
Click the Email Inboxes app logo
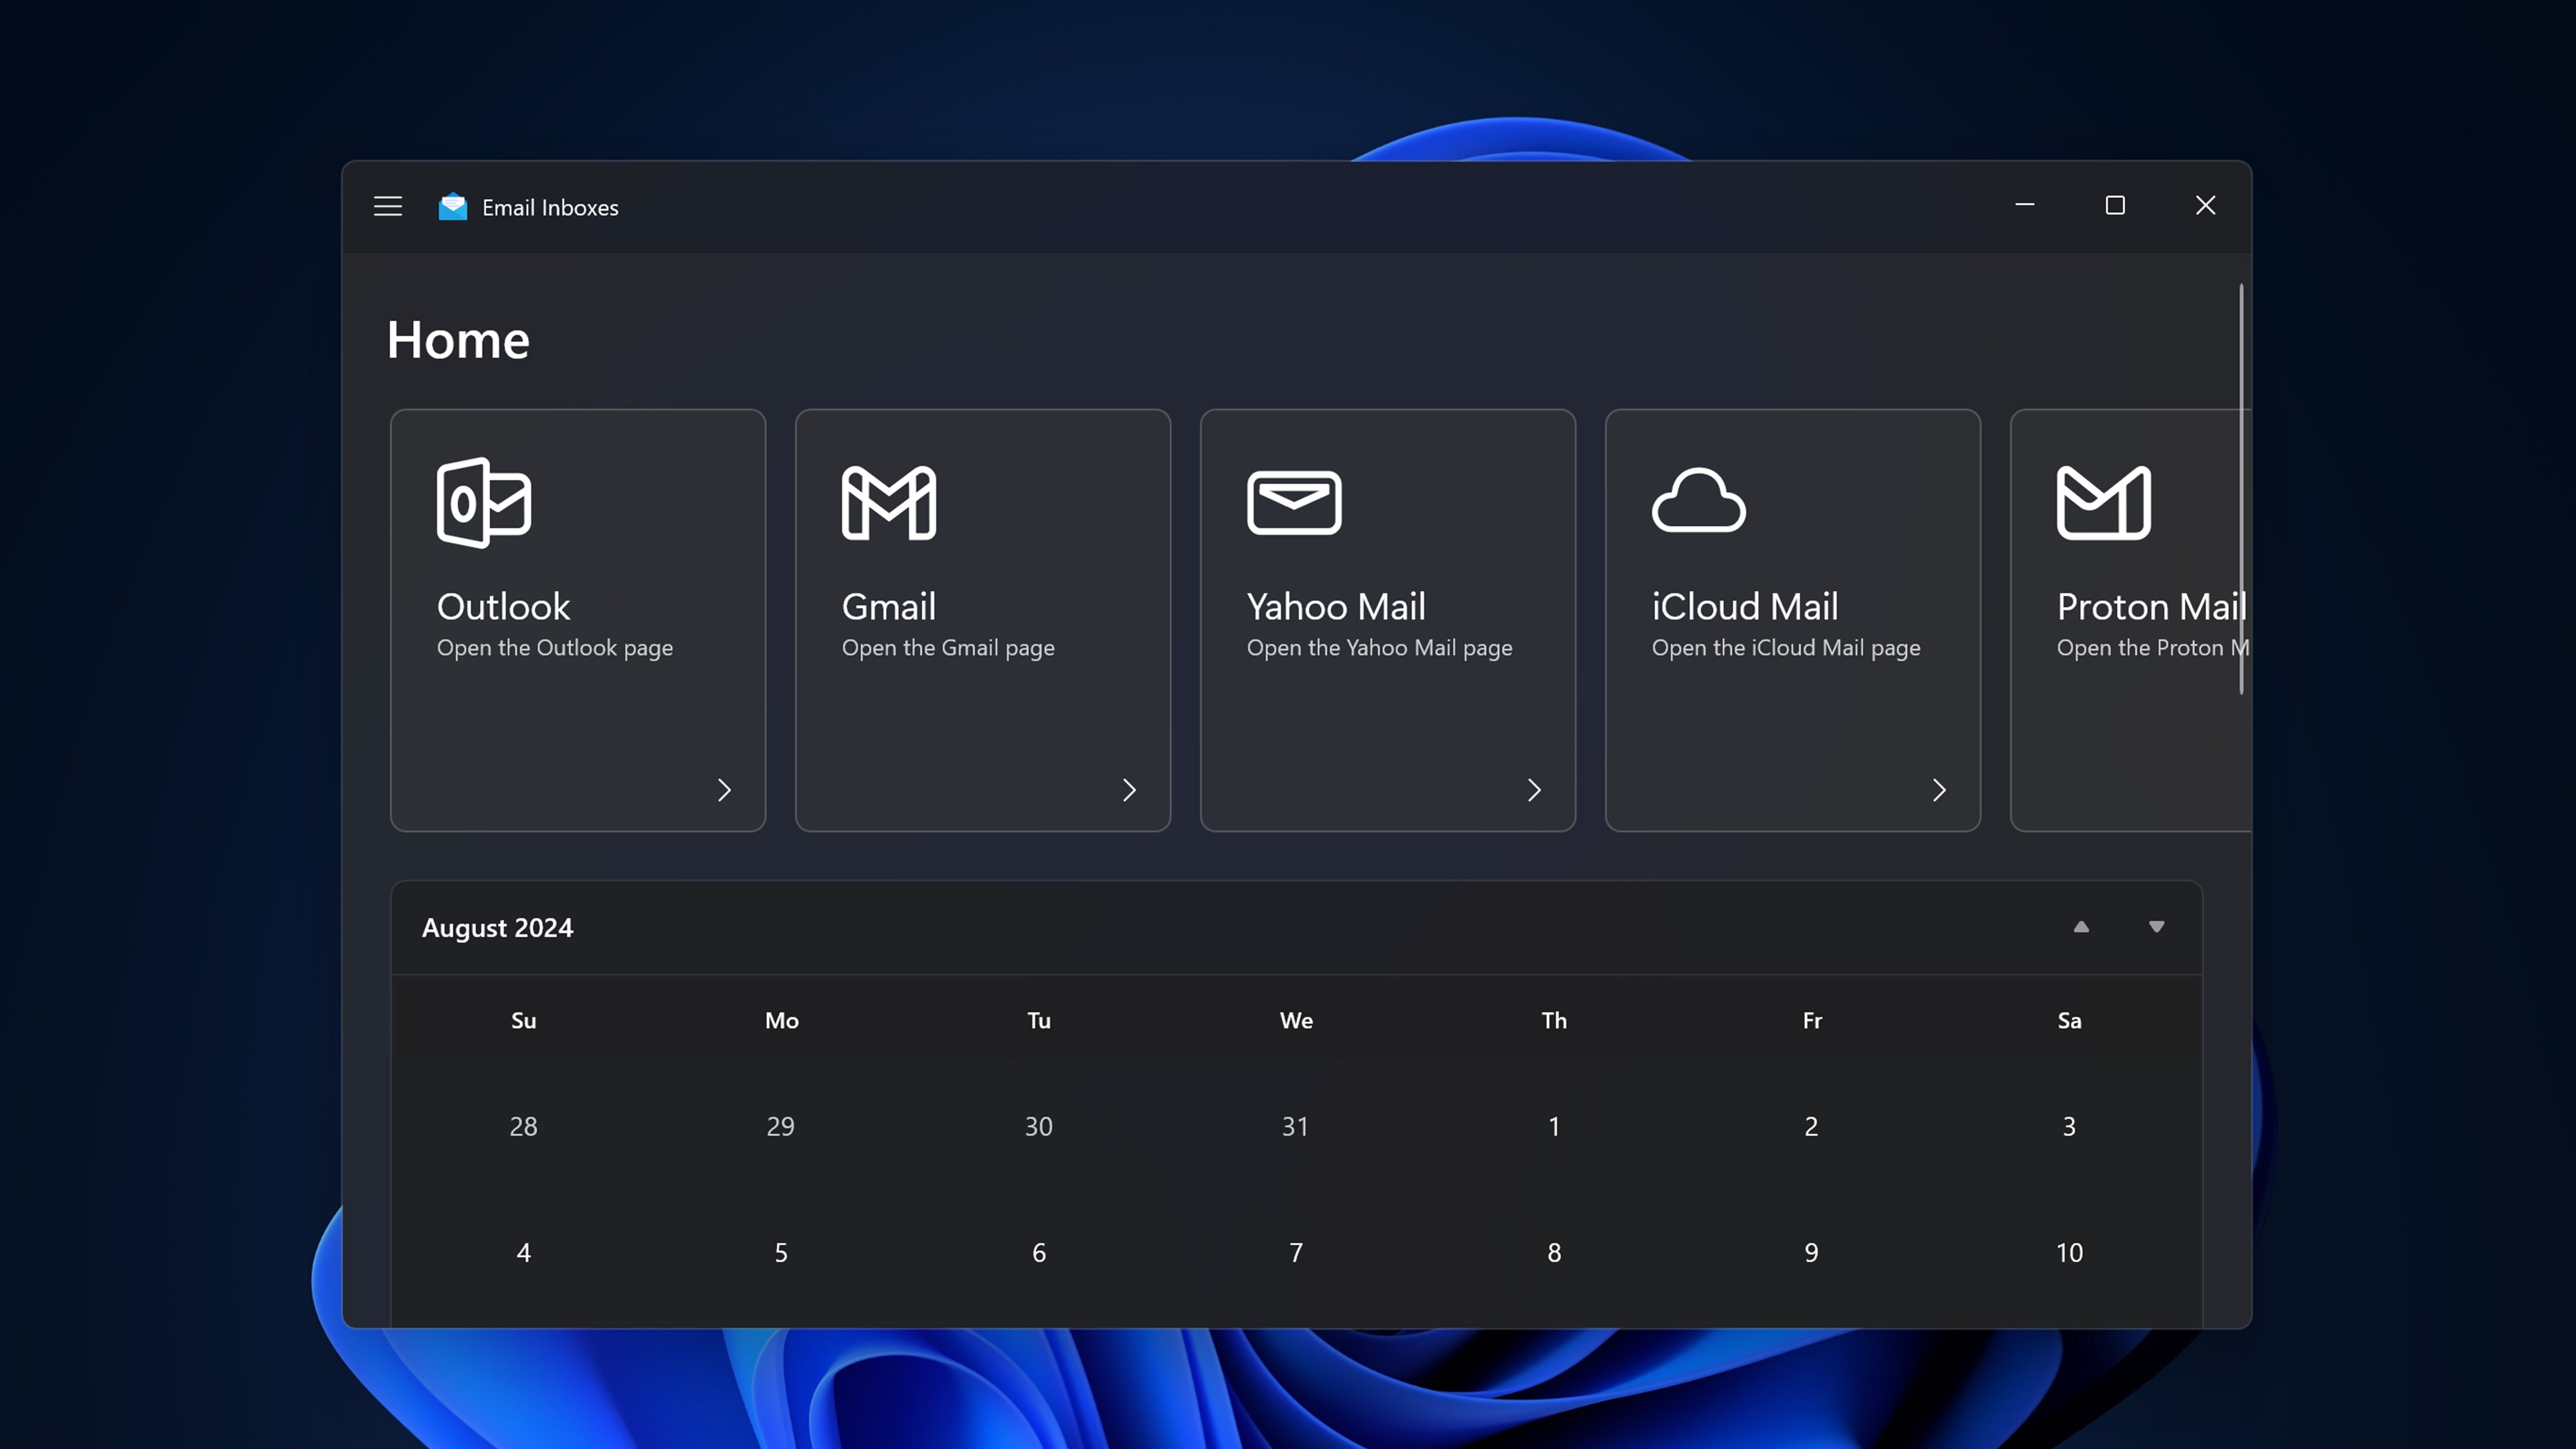453,206
